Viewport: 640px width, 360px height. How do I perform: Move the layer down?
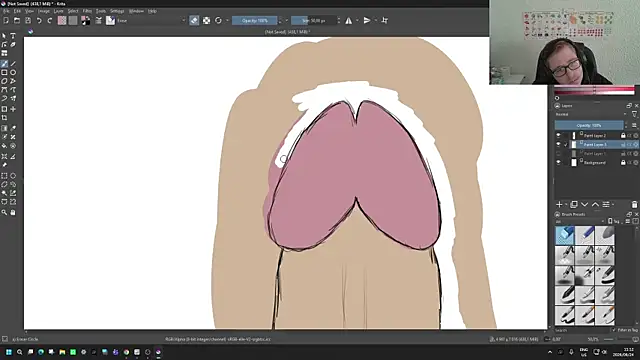[x=584, y=204]
